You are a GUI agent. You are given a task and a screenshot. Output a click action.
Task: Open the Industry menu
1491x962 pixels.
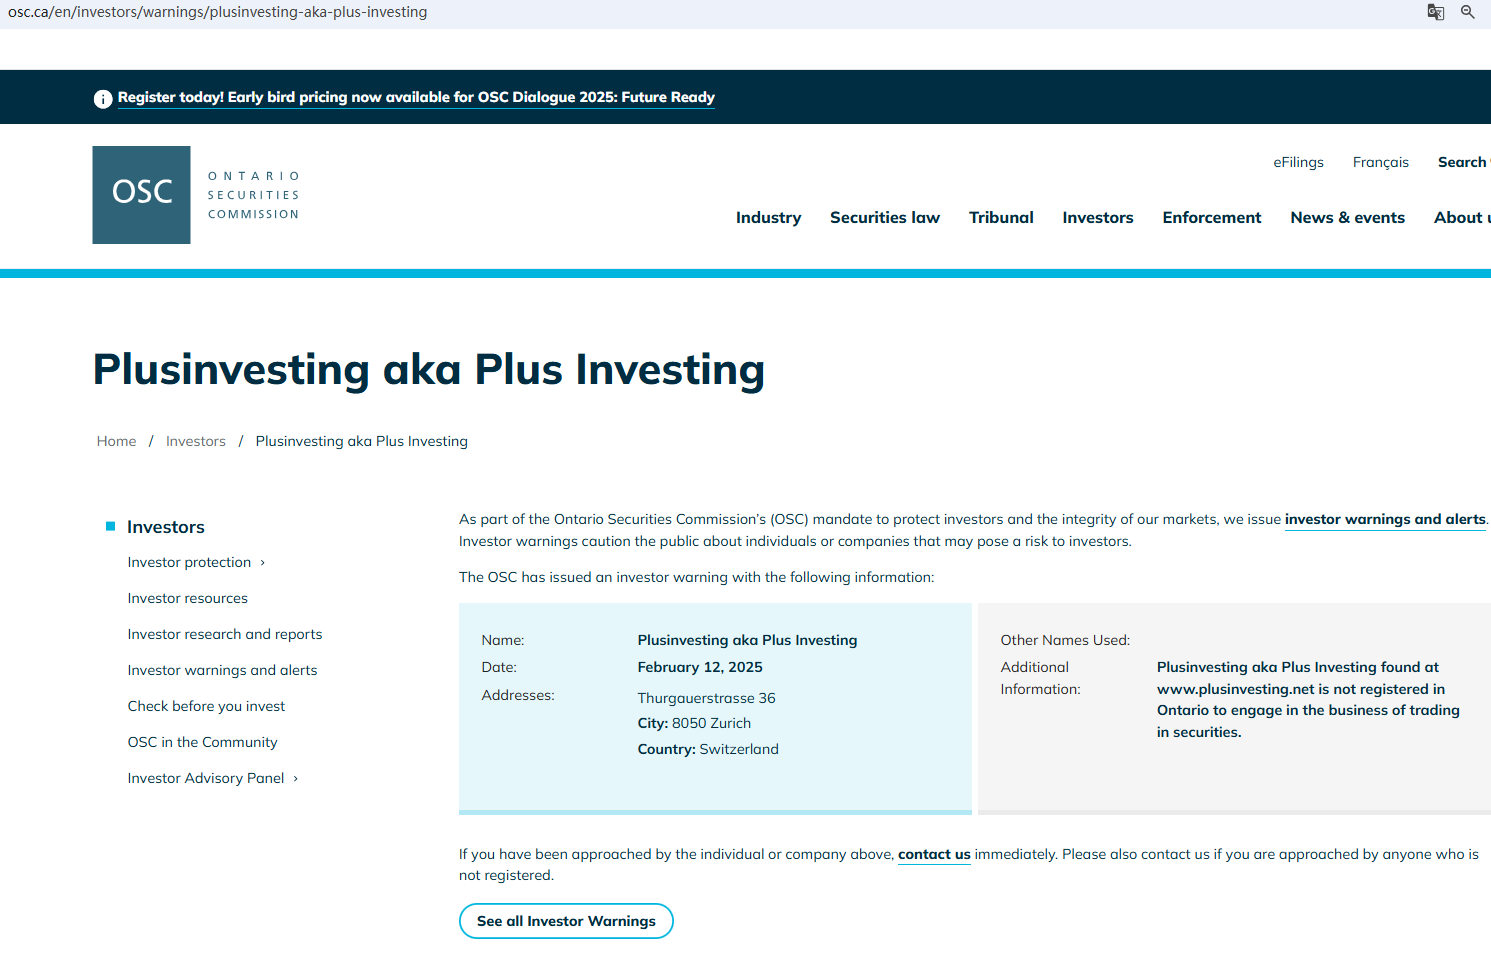(x=768, y=218)
